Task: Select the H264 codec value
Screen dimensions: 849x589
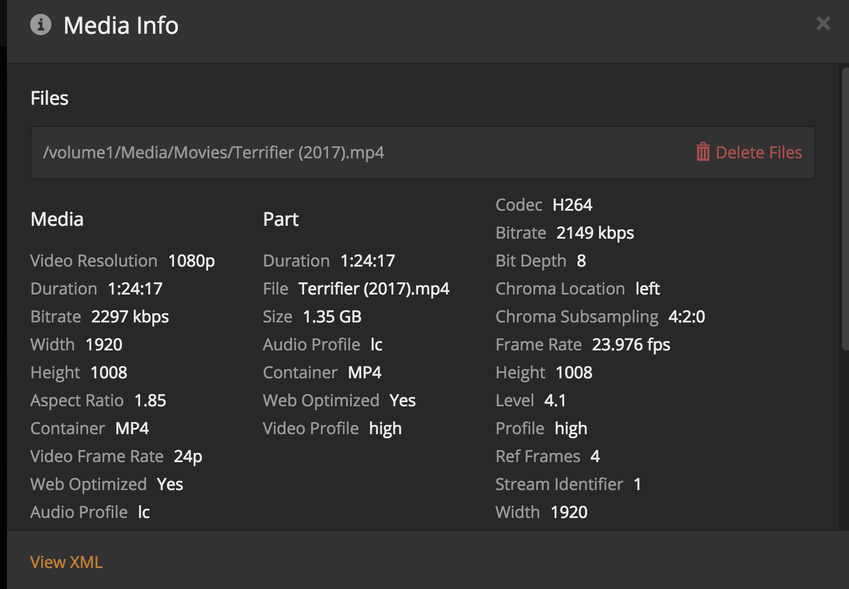Action: [572, 205]
